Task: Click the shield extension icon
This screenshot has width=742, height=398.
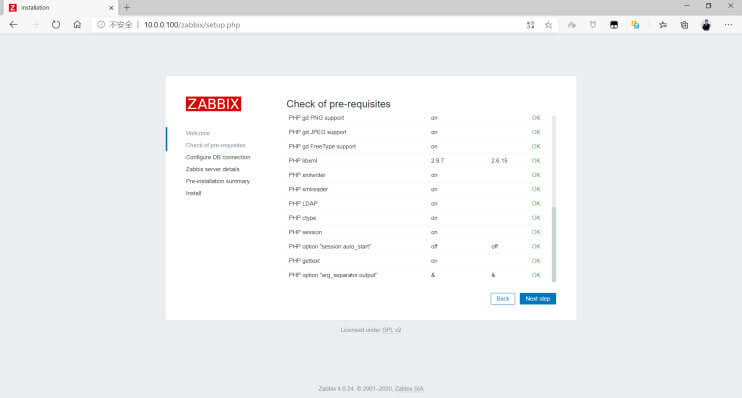Action: (593, 25)
